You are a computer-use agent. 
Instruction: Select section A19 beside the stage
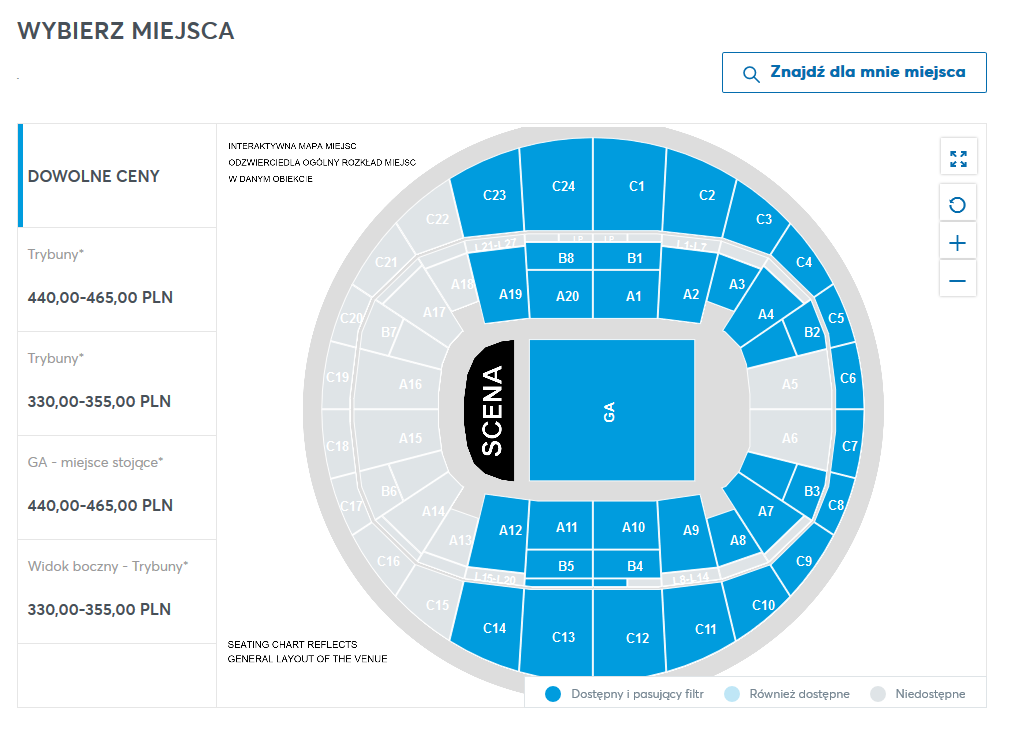click(510, 294)
